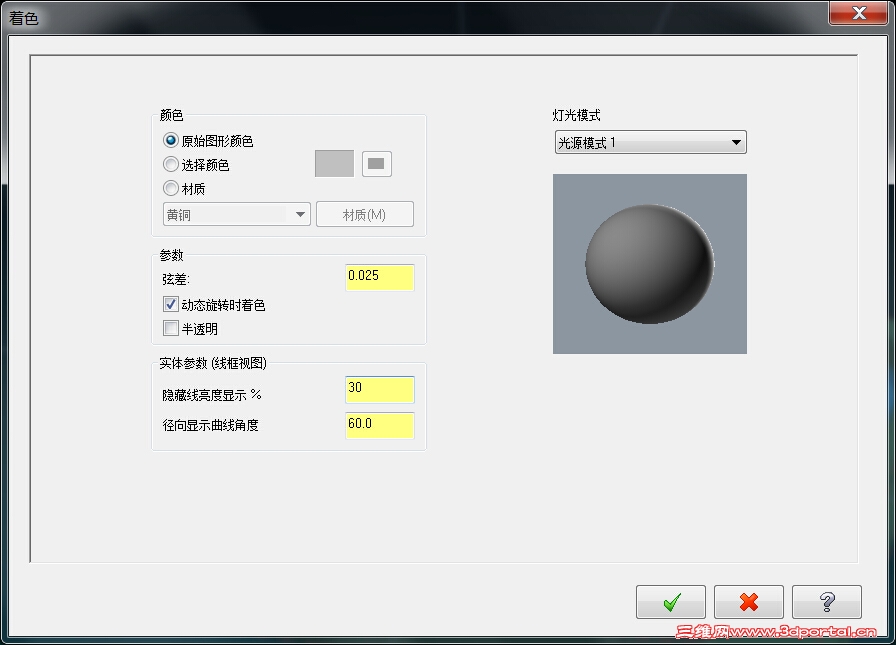Screen dimensions: 896x645
Task: Disable the 动态旋转时着色 checkbox
Action: [170, 304]
